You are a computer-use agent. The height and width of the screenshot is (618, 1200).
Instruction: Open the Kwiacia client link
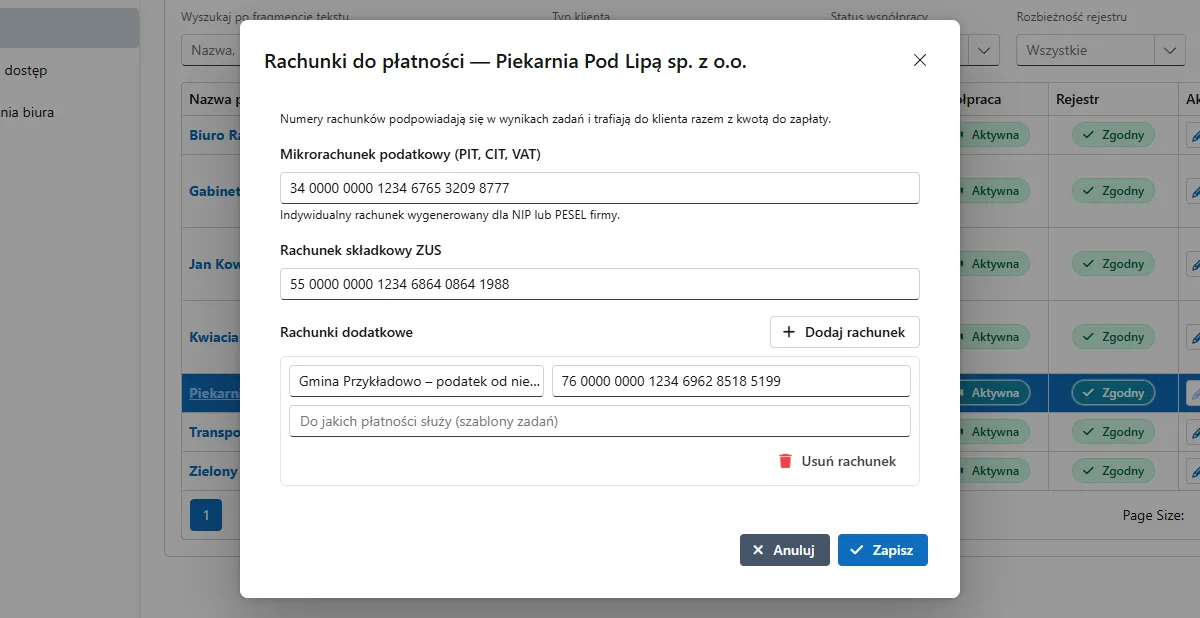(x=214, y=337)
